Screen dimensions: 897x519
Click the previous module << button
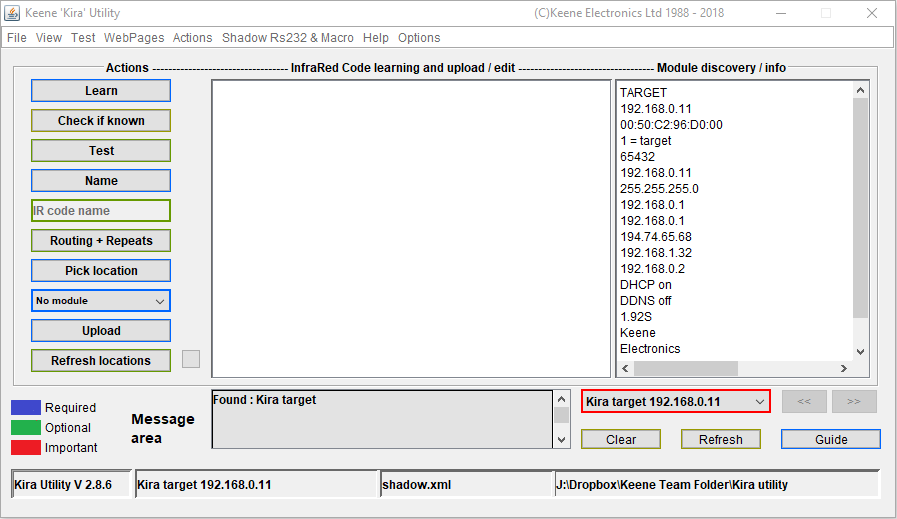click(804, 401)
